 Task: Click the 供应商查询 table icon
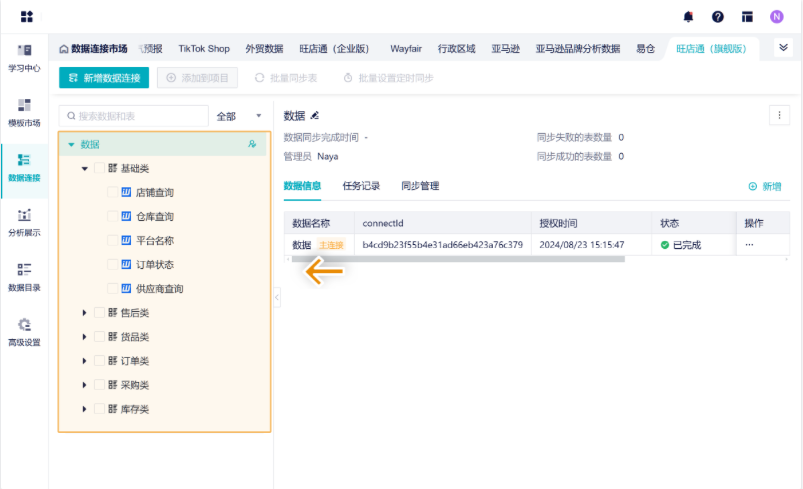tap(126, 288)
